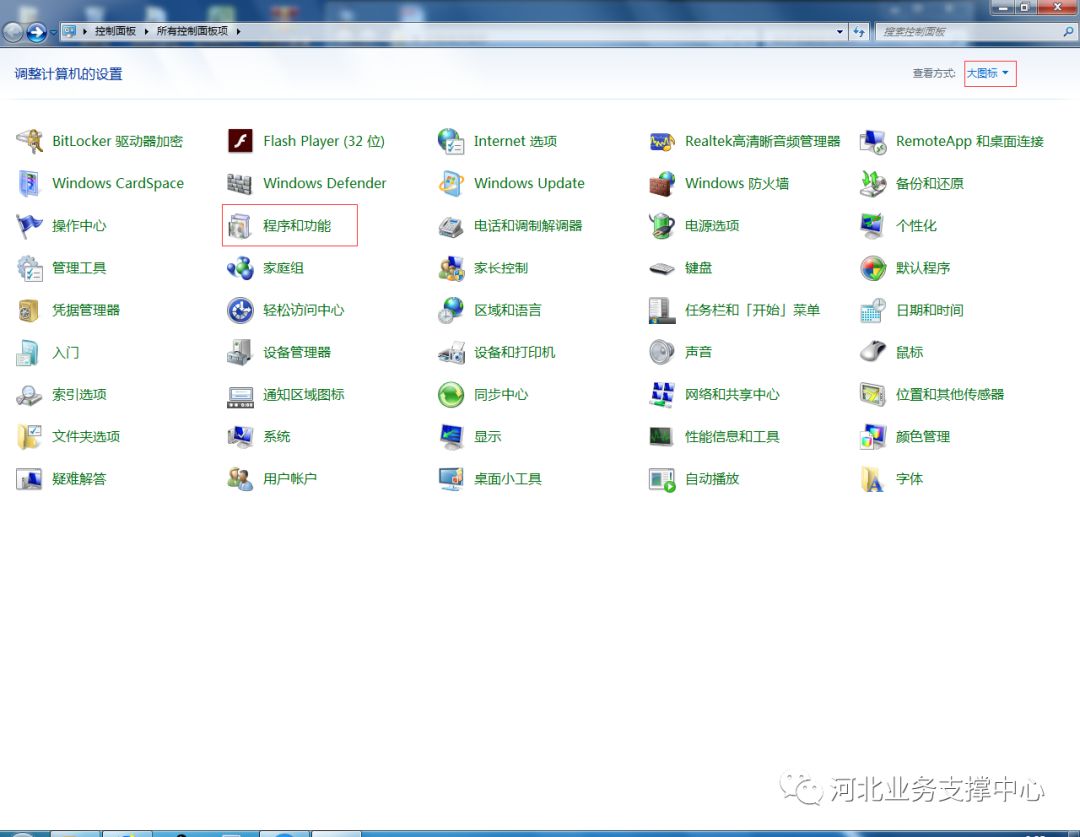Open the 疑难解答 link
Viewport: 1080px width, 837px height.
click(x=79, y=479)
